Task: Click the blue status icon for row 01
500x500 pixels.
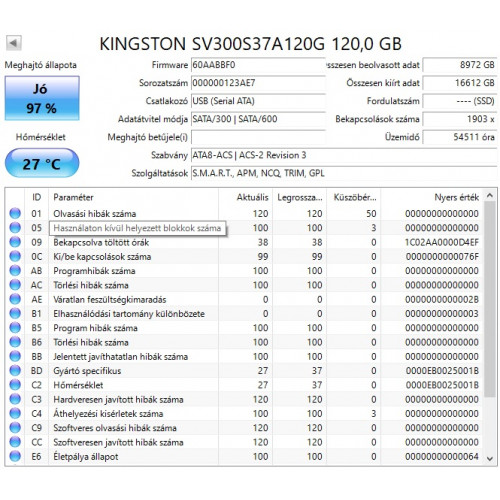Action: 15,213
